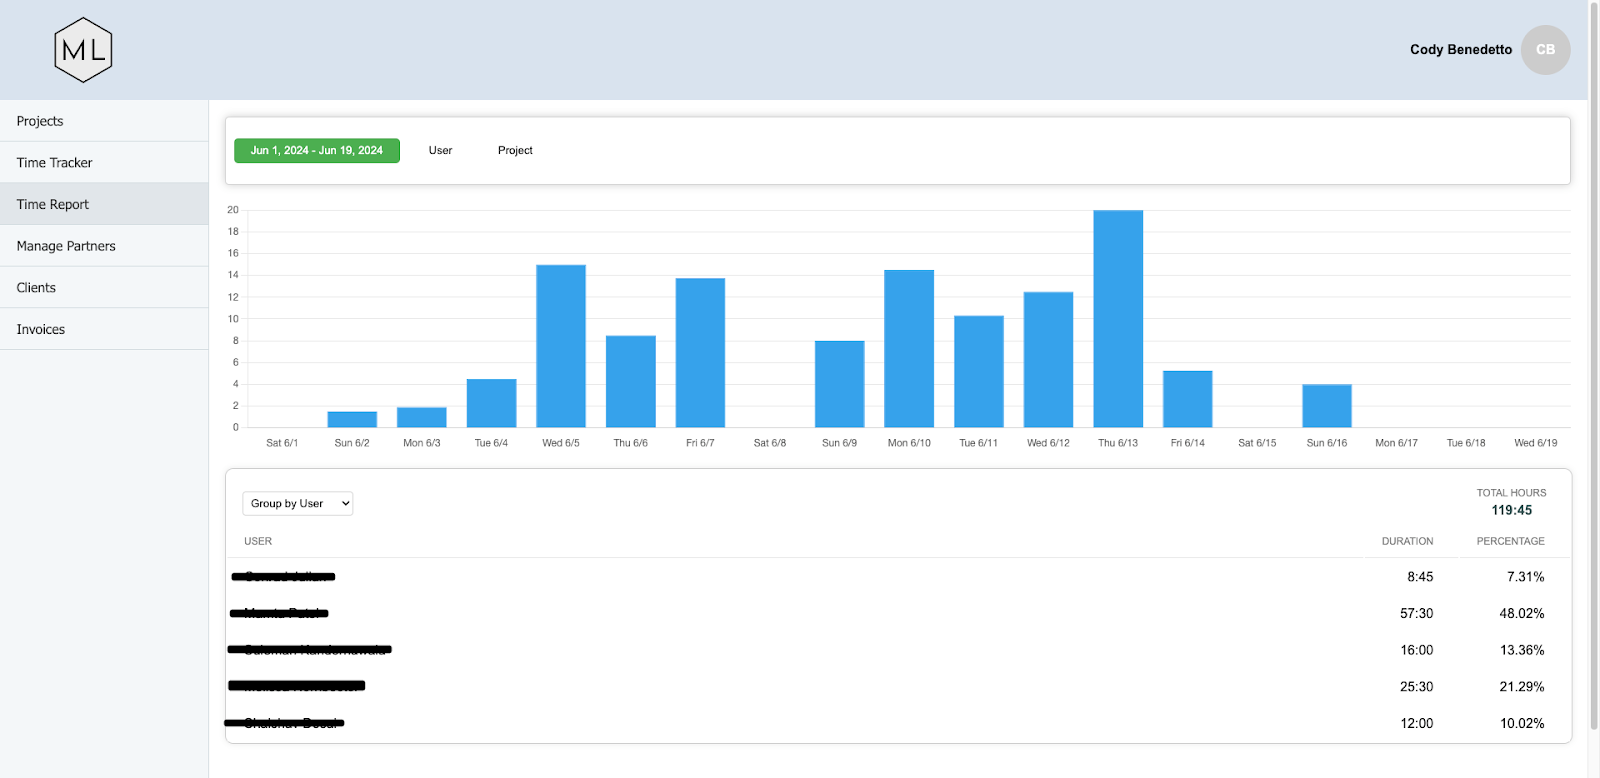
Task: Click the Tue 6/18 axis label
Action: tap(1466, 443)
